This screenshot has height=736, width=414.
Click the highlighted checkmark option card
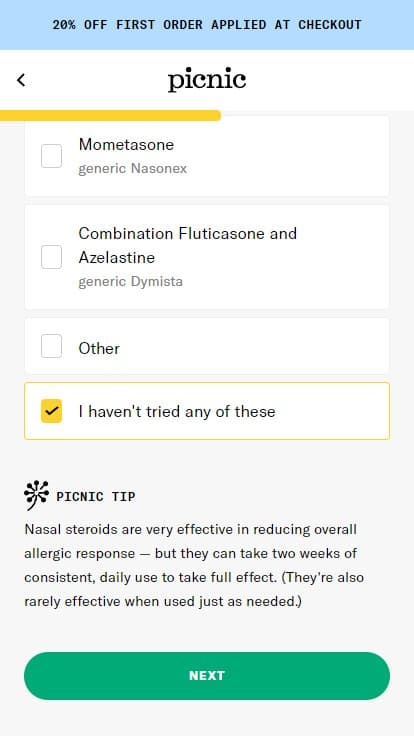pos(207,411)
